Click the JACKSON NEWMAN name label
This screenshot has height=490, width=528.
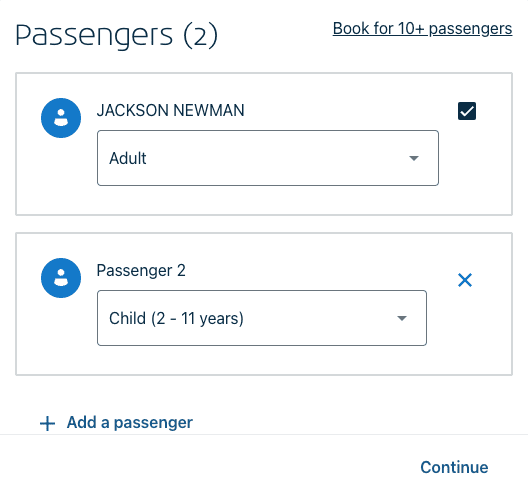pos(170,110)
